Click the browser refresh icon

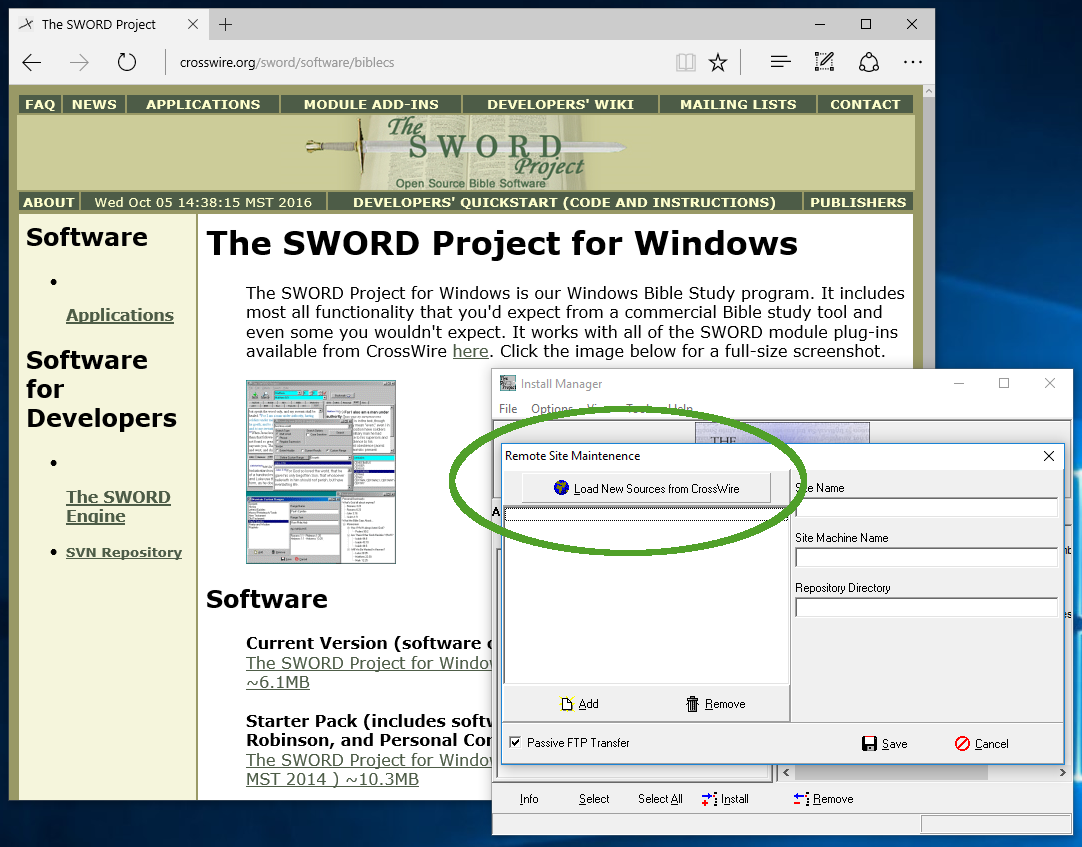point(126,63)
